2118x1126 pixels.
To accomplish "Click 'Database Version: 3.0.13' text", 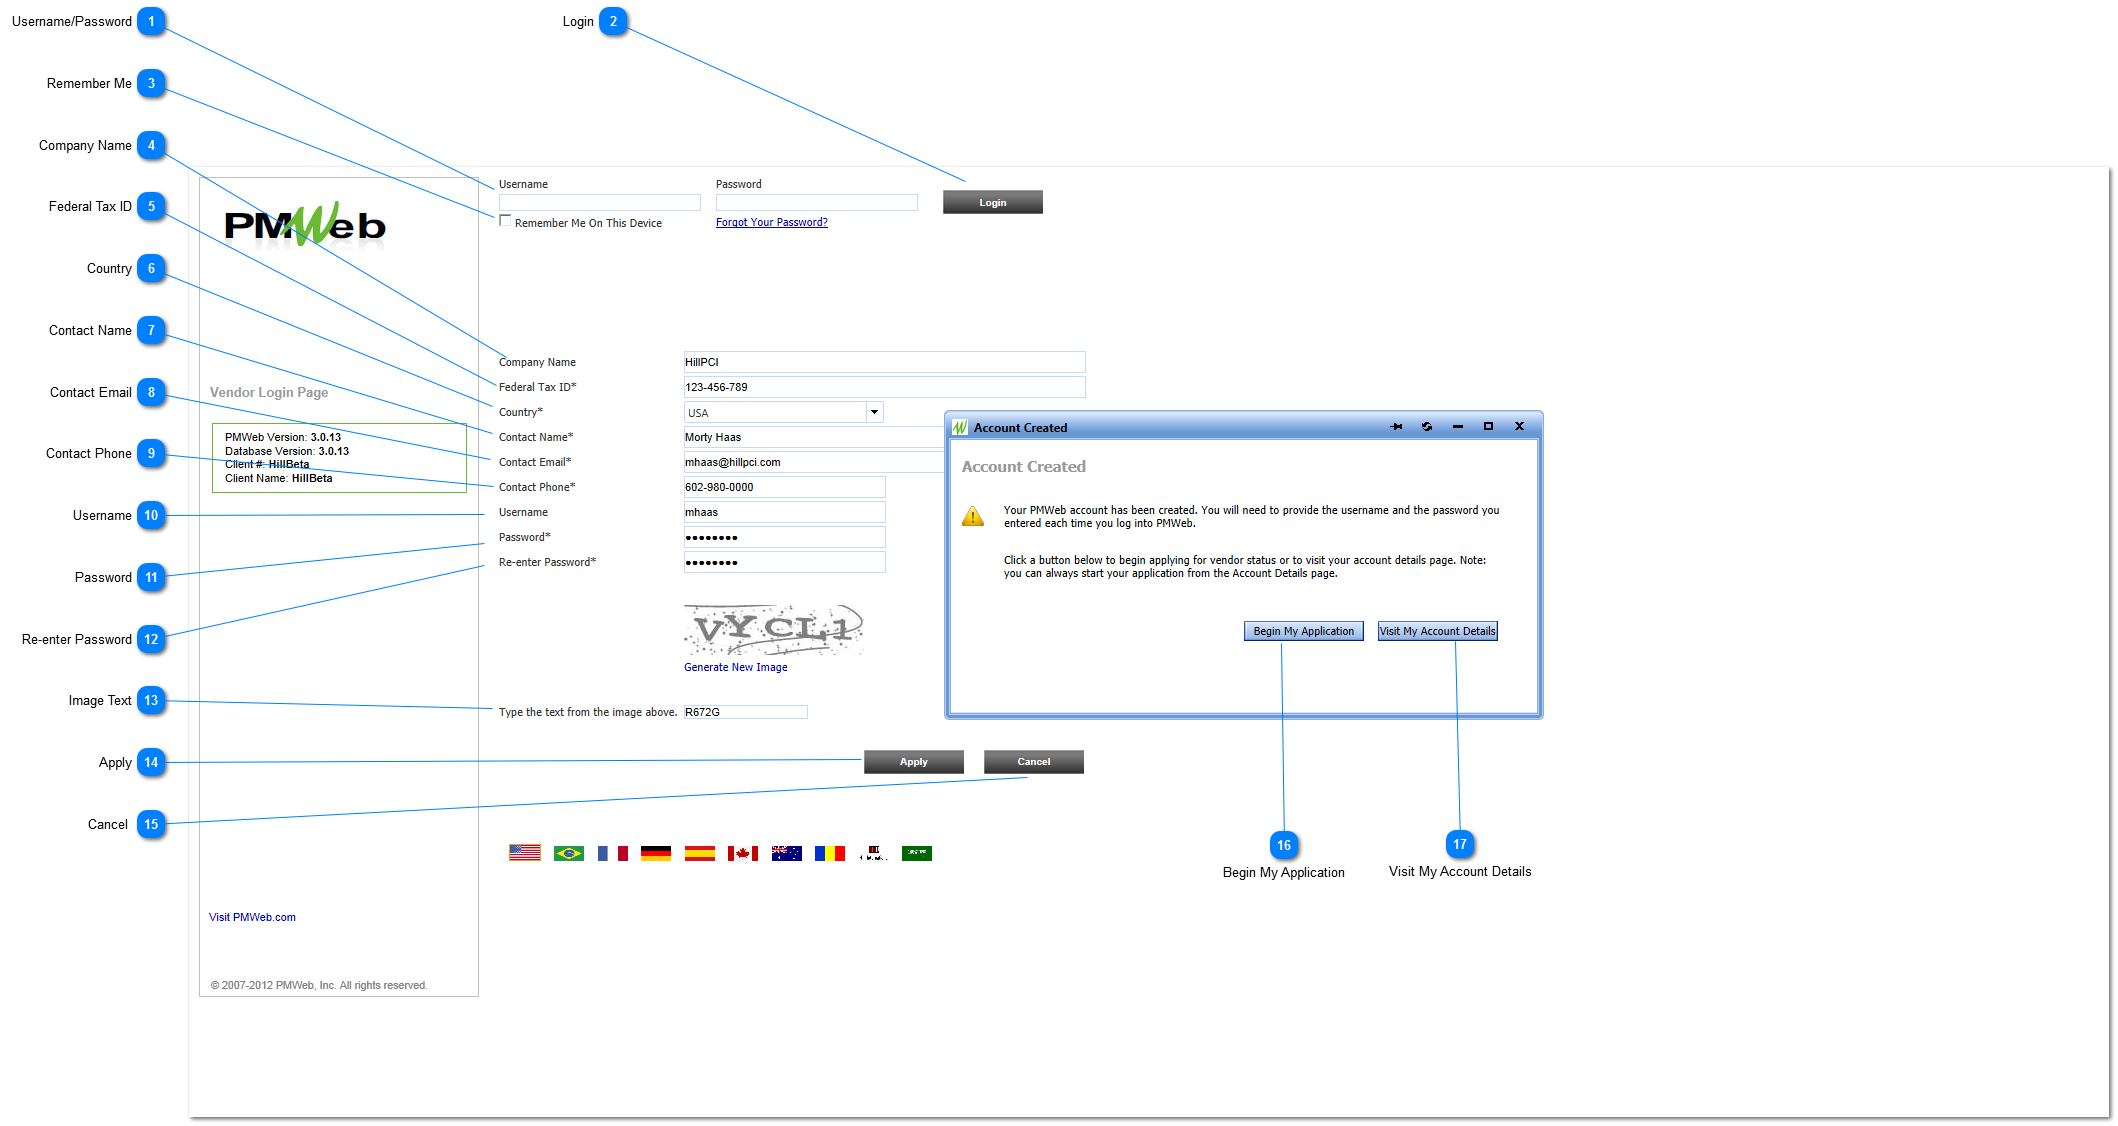I will click(x=287, y=451).
